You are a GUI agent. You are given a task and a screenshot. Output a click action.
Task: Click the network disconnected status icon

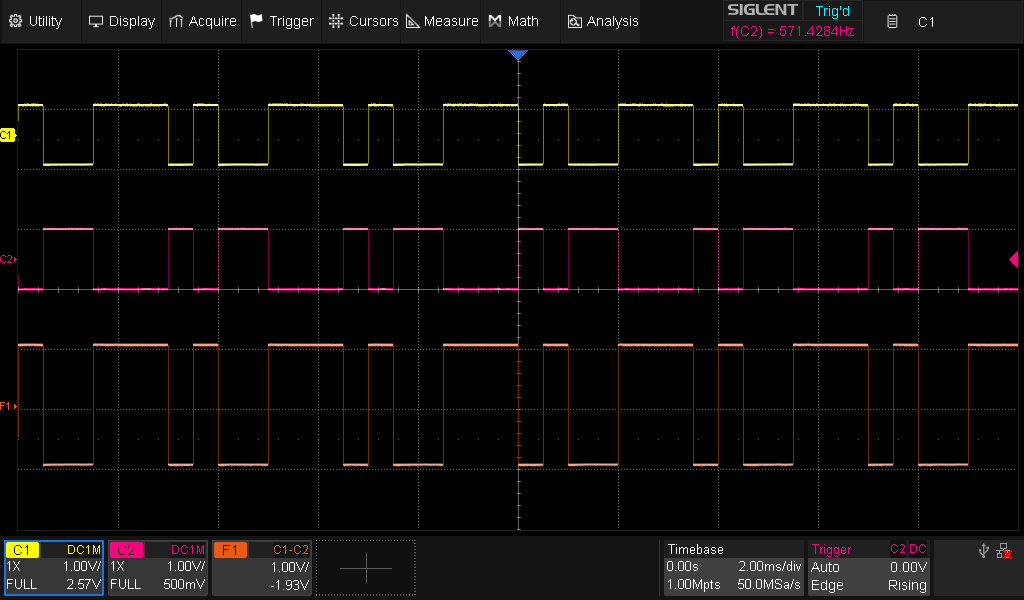(x=1004, y=551)
